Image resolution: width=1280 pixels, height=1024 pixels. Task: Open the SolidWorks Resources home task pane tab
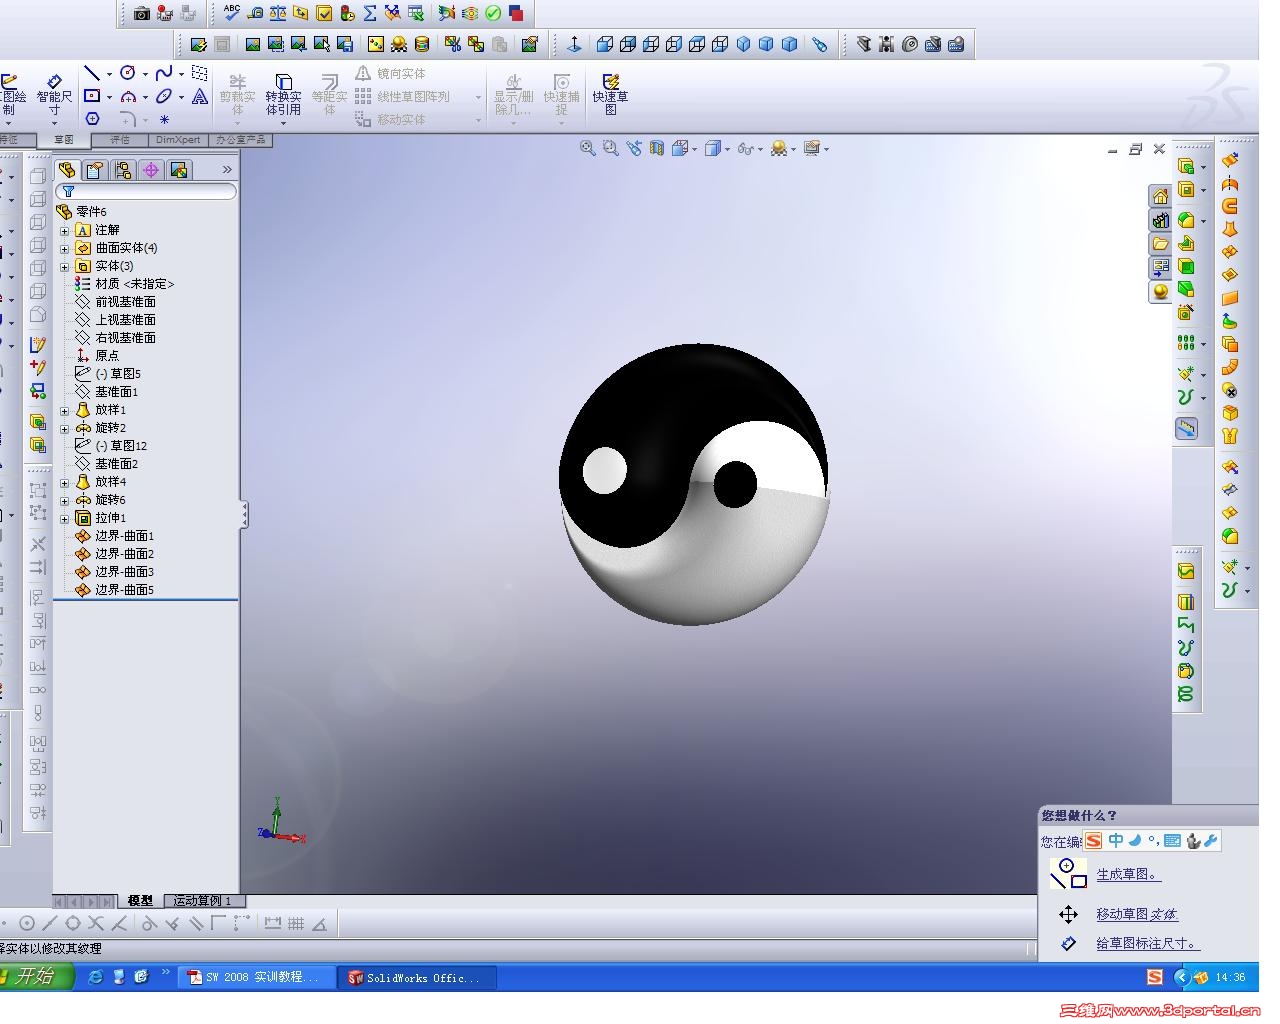(x=1160, y=196)
